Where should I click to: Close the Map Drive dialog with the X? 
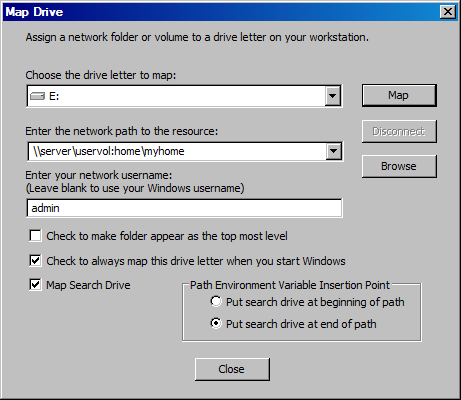click(448, 12)
